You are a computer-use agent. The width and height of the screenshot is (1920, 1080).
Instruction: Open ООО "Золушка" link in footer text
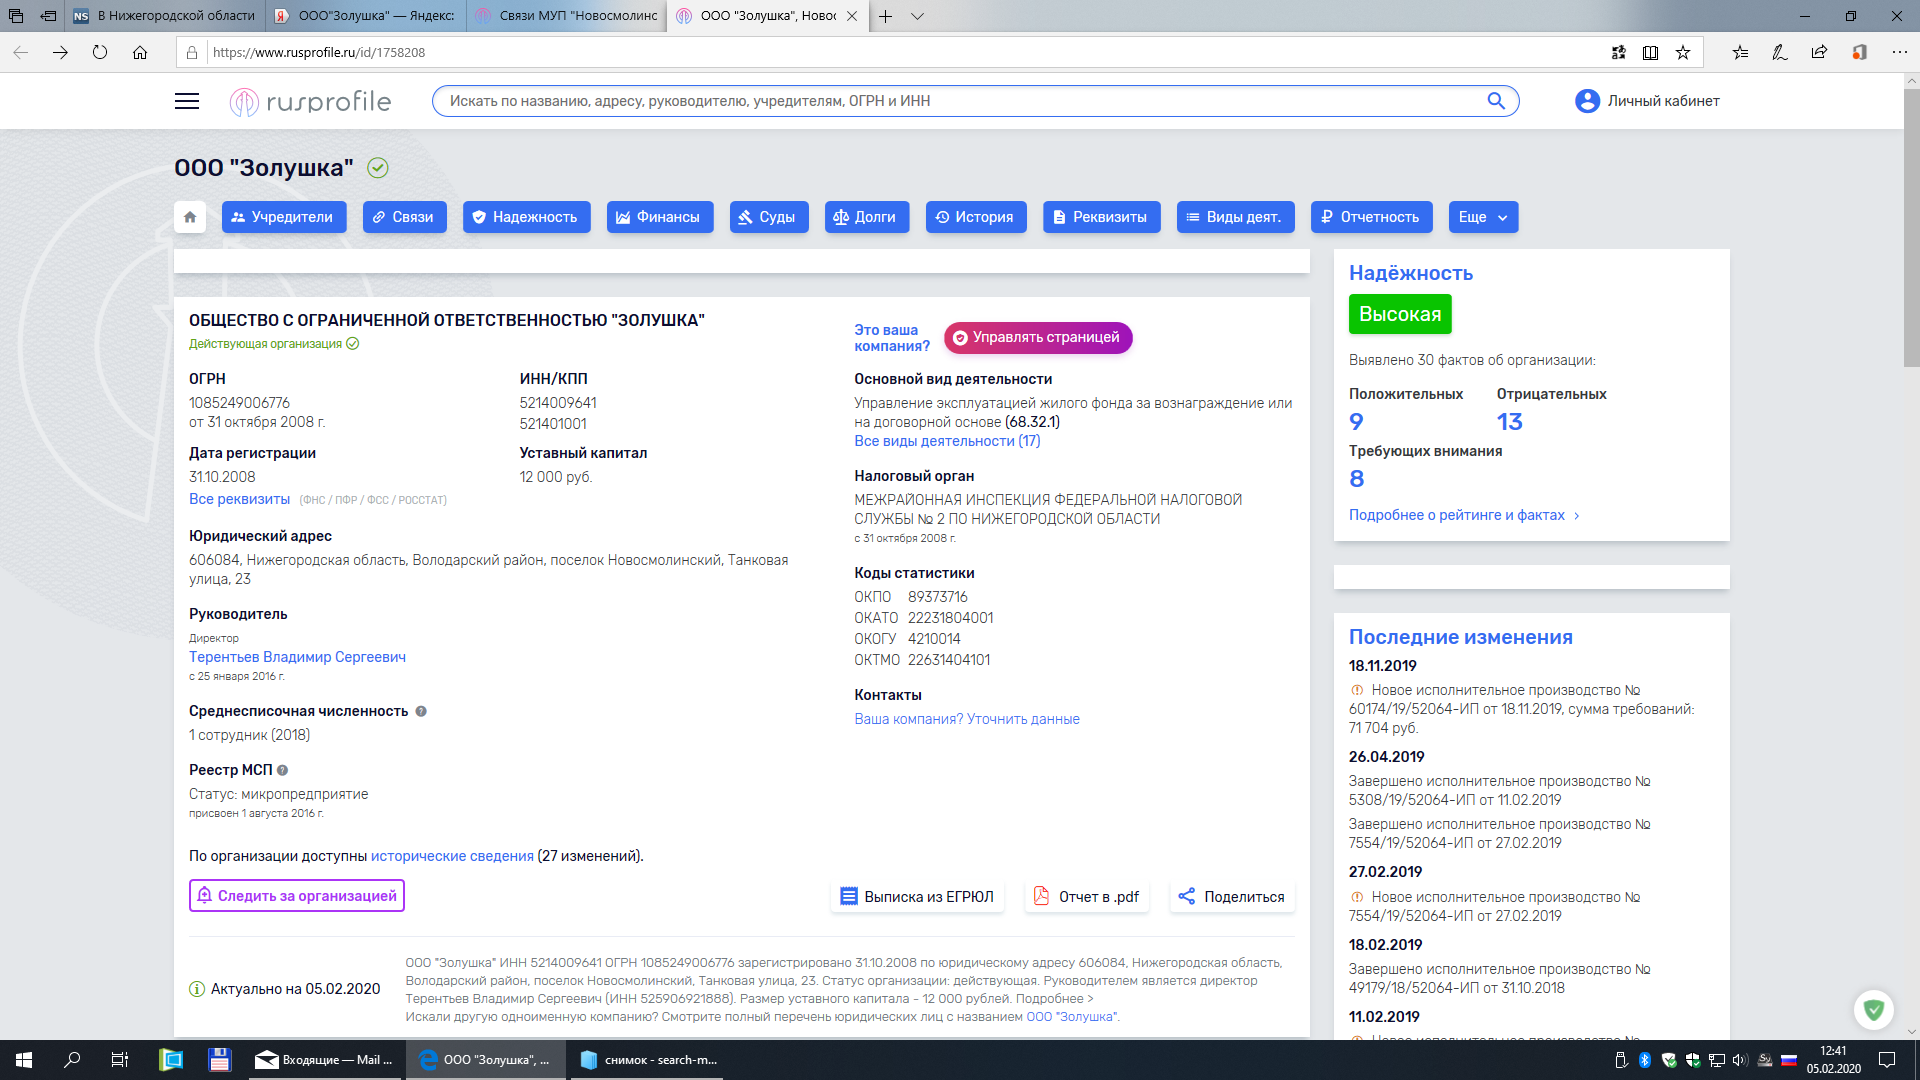point(1072,1017)
